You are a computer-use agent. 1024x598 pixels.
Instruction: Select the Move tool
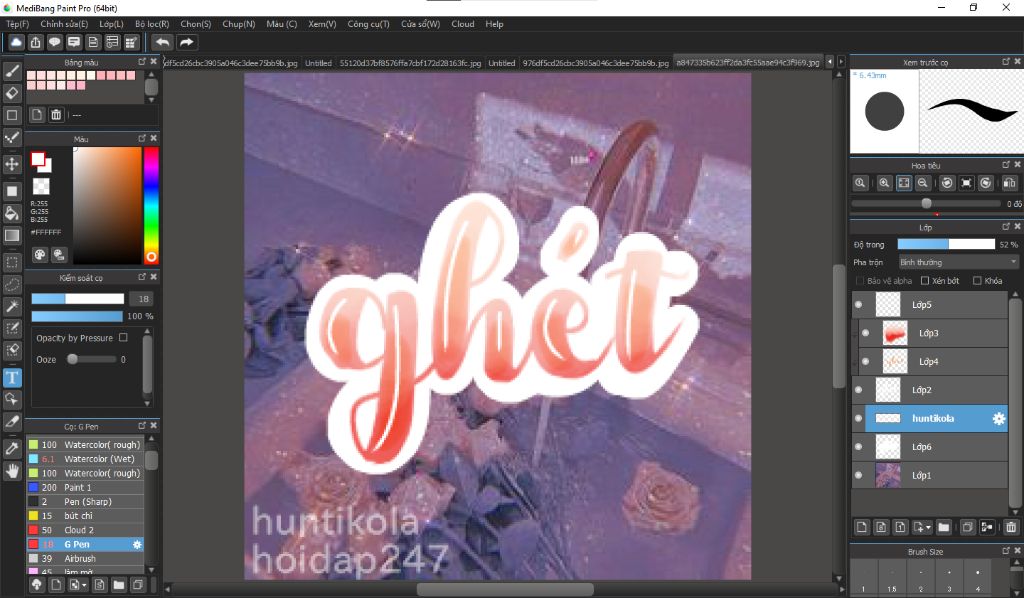pyautogui.click(x=12, y=164)
